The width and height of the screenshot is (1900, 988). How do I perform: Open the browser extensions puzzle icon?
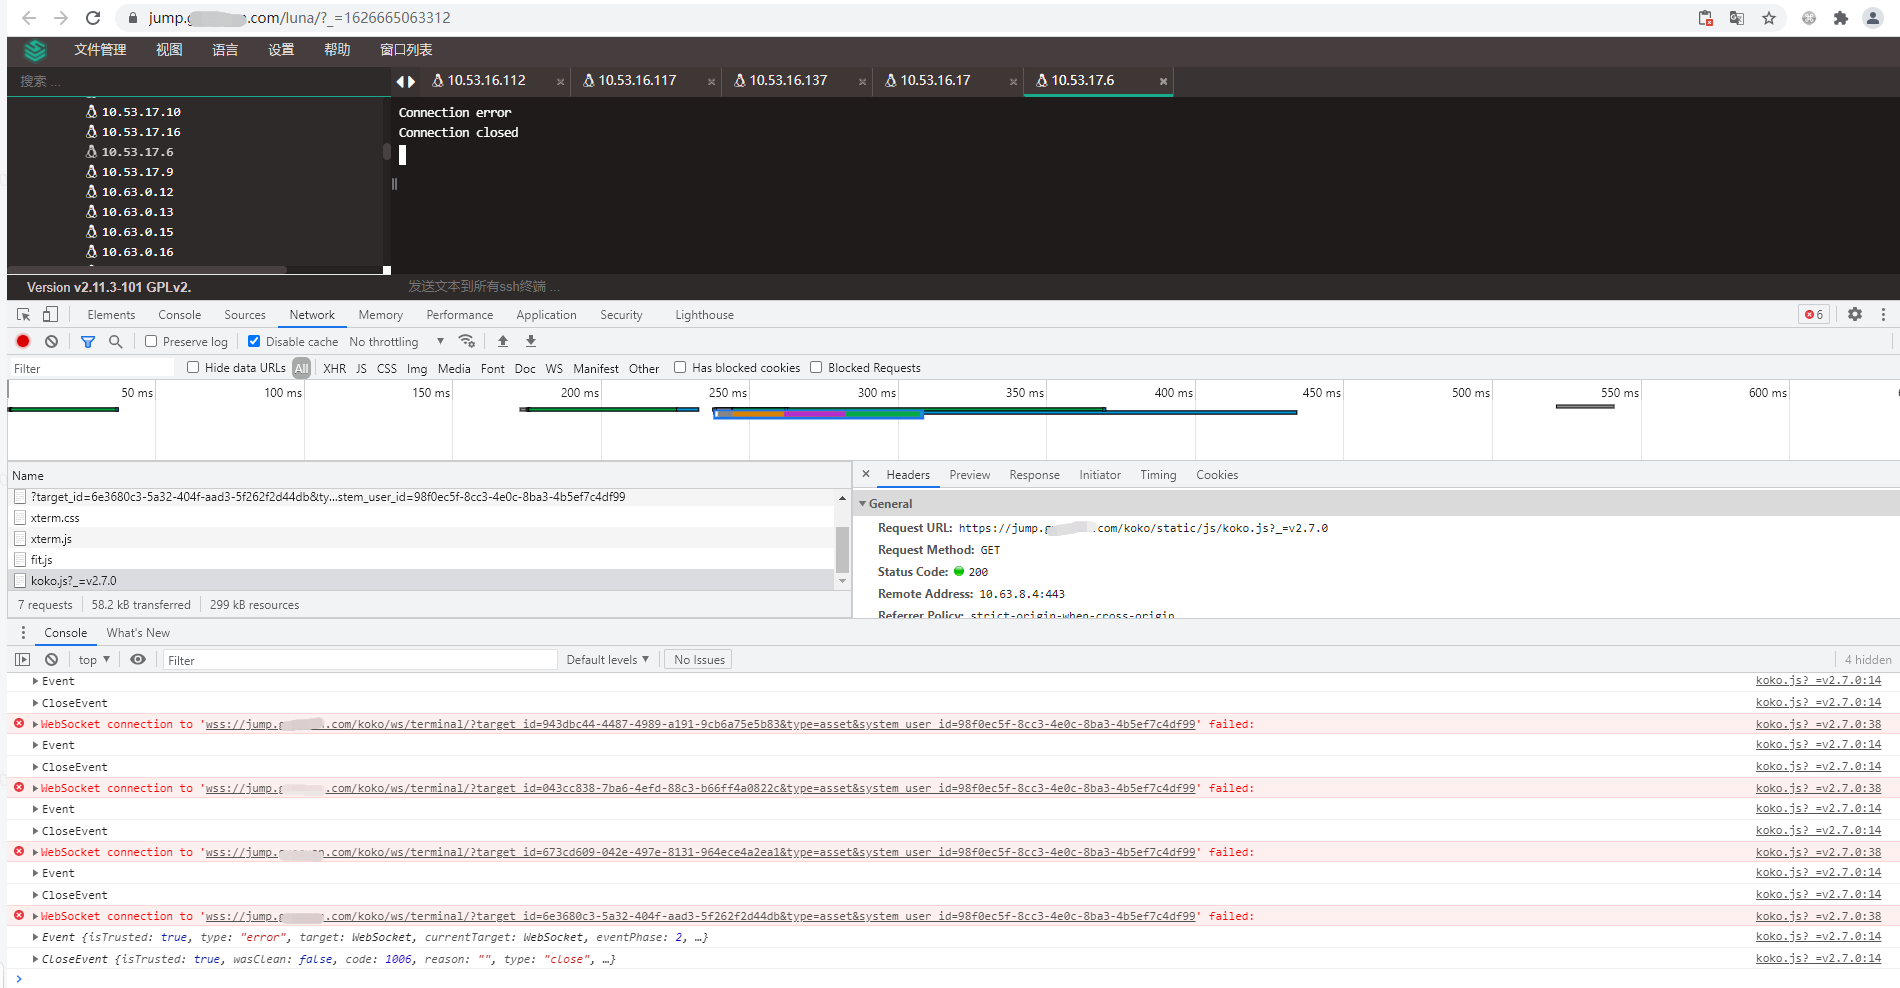pyautogui.click(x=1841, y=18)
